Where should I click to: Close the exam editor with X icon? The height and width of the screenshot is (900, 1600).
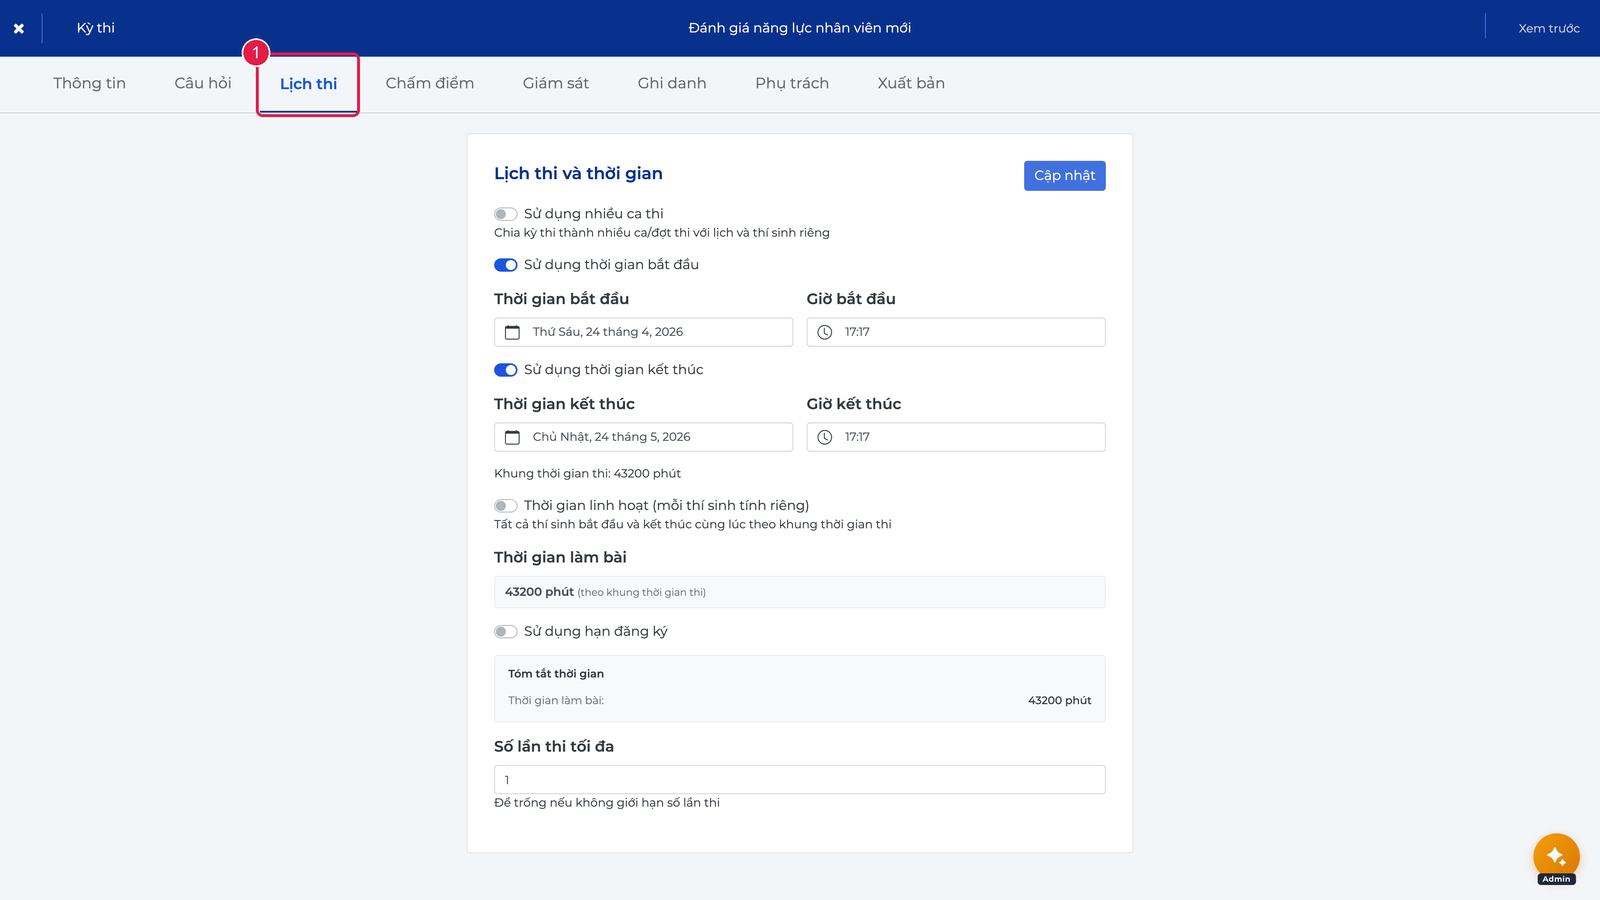tap(19, 28)
